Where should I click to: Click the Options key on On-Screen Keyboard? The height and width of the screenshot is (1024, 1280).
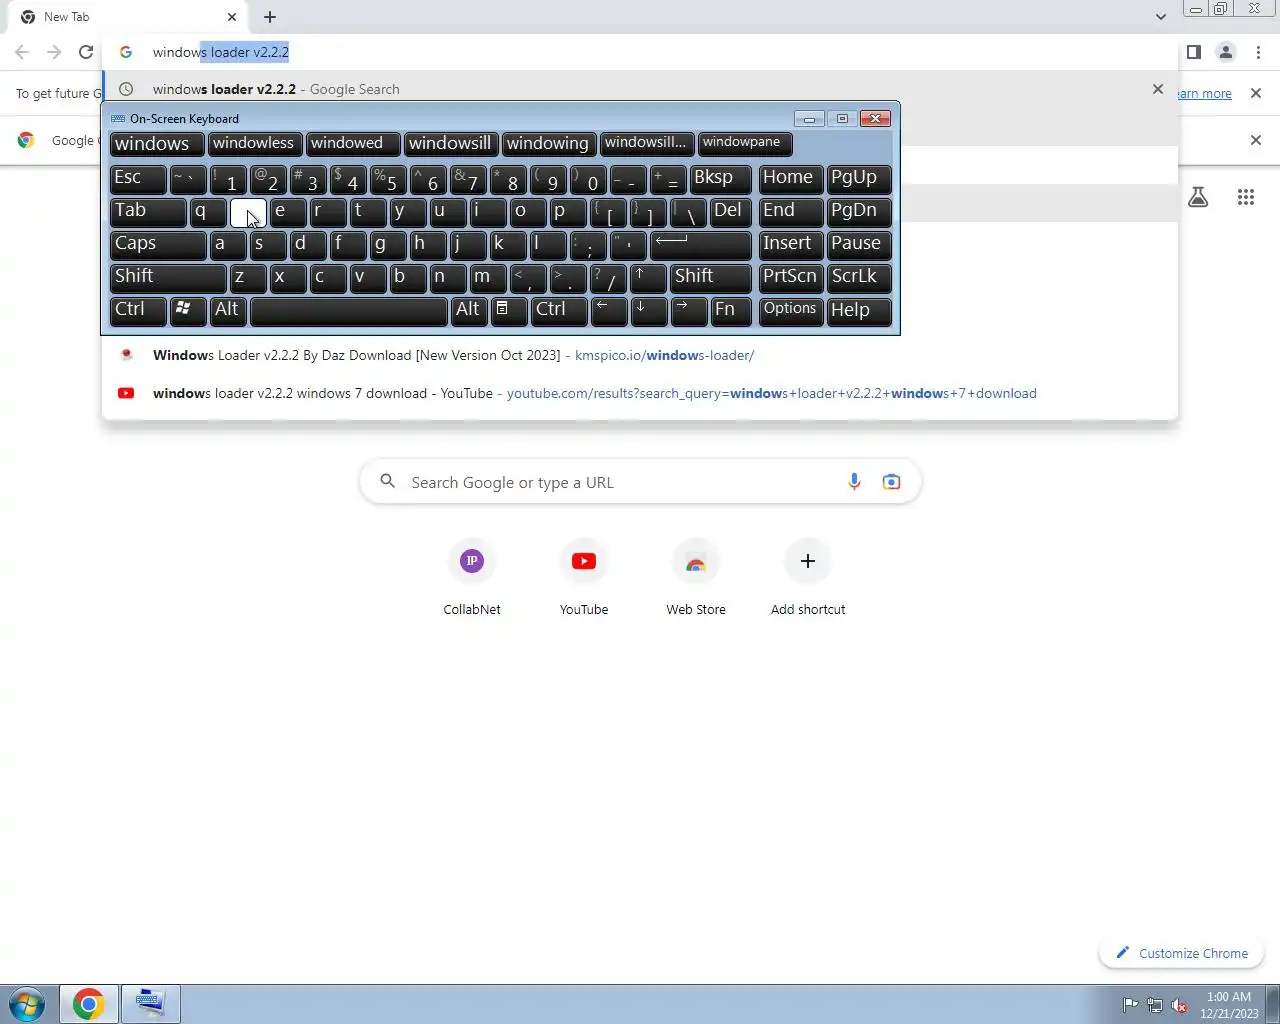pos(791,311)
